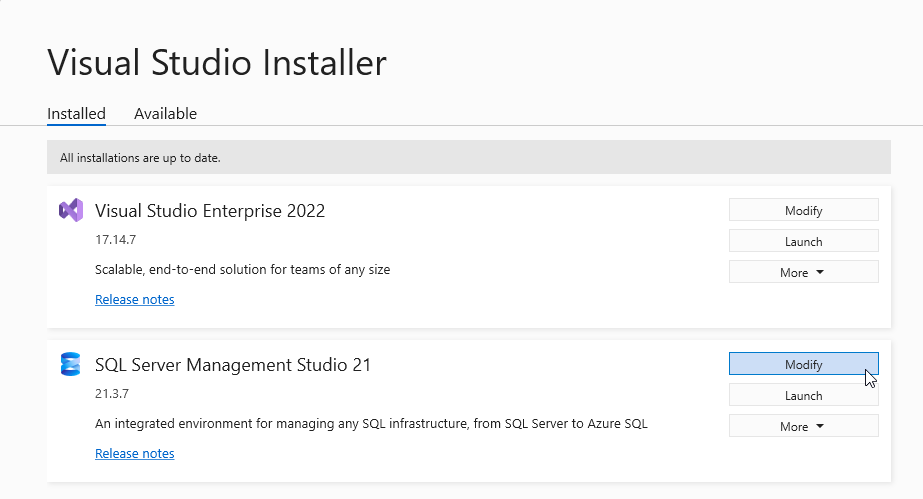
Task: Select the Visual Studio Enterprise 2022 product title
Action: (x=209, y=211)
